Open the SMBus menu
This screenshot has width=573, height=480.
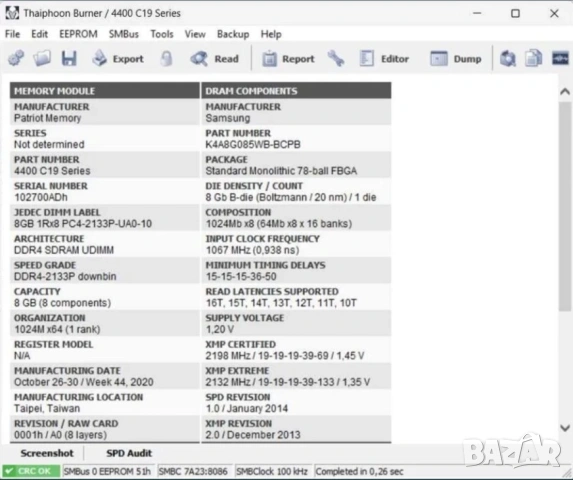coord(124,34)
